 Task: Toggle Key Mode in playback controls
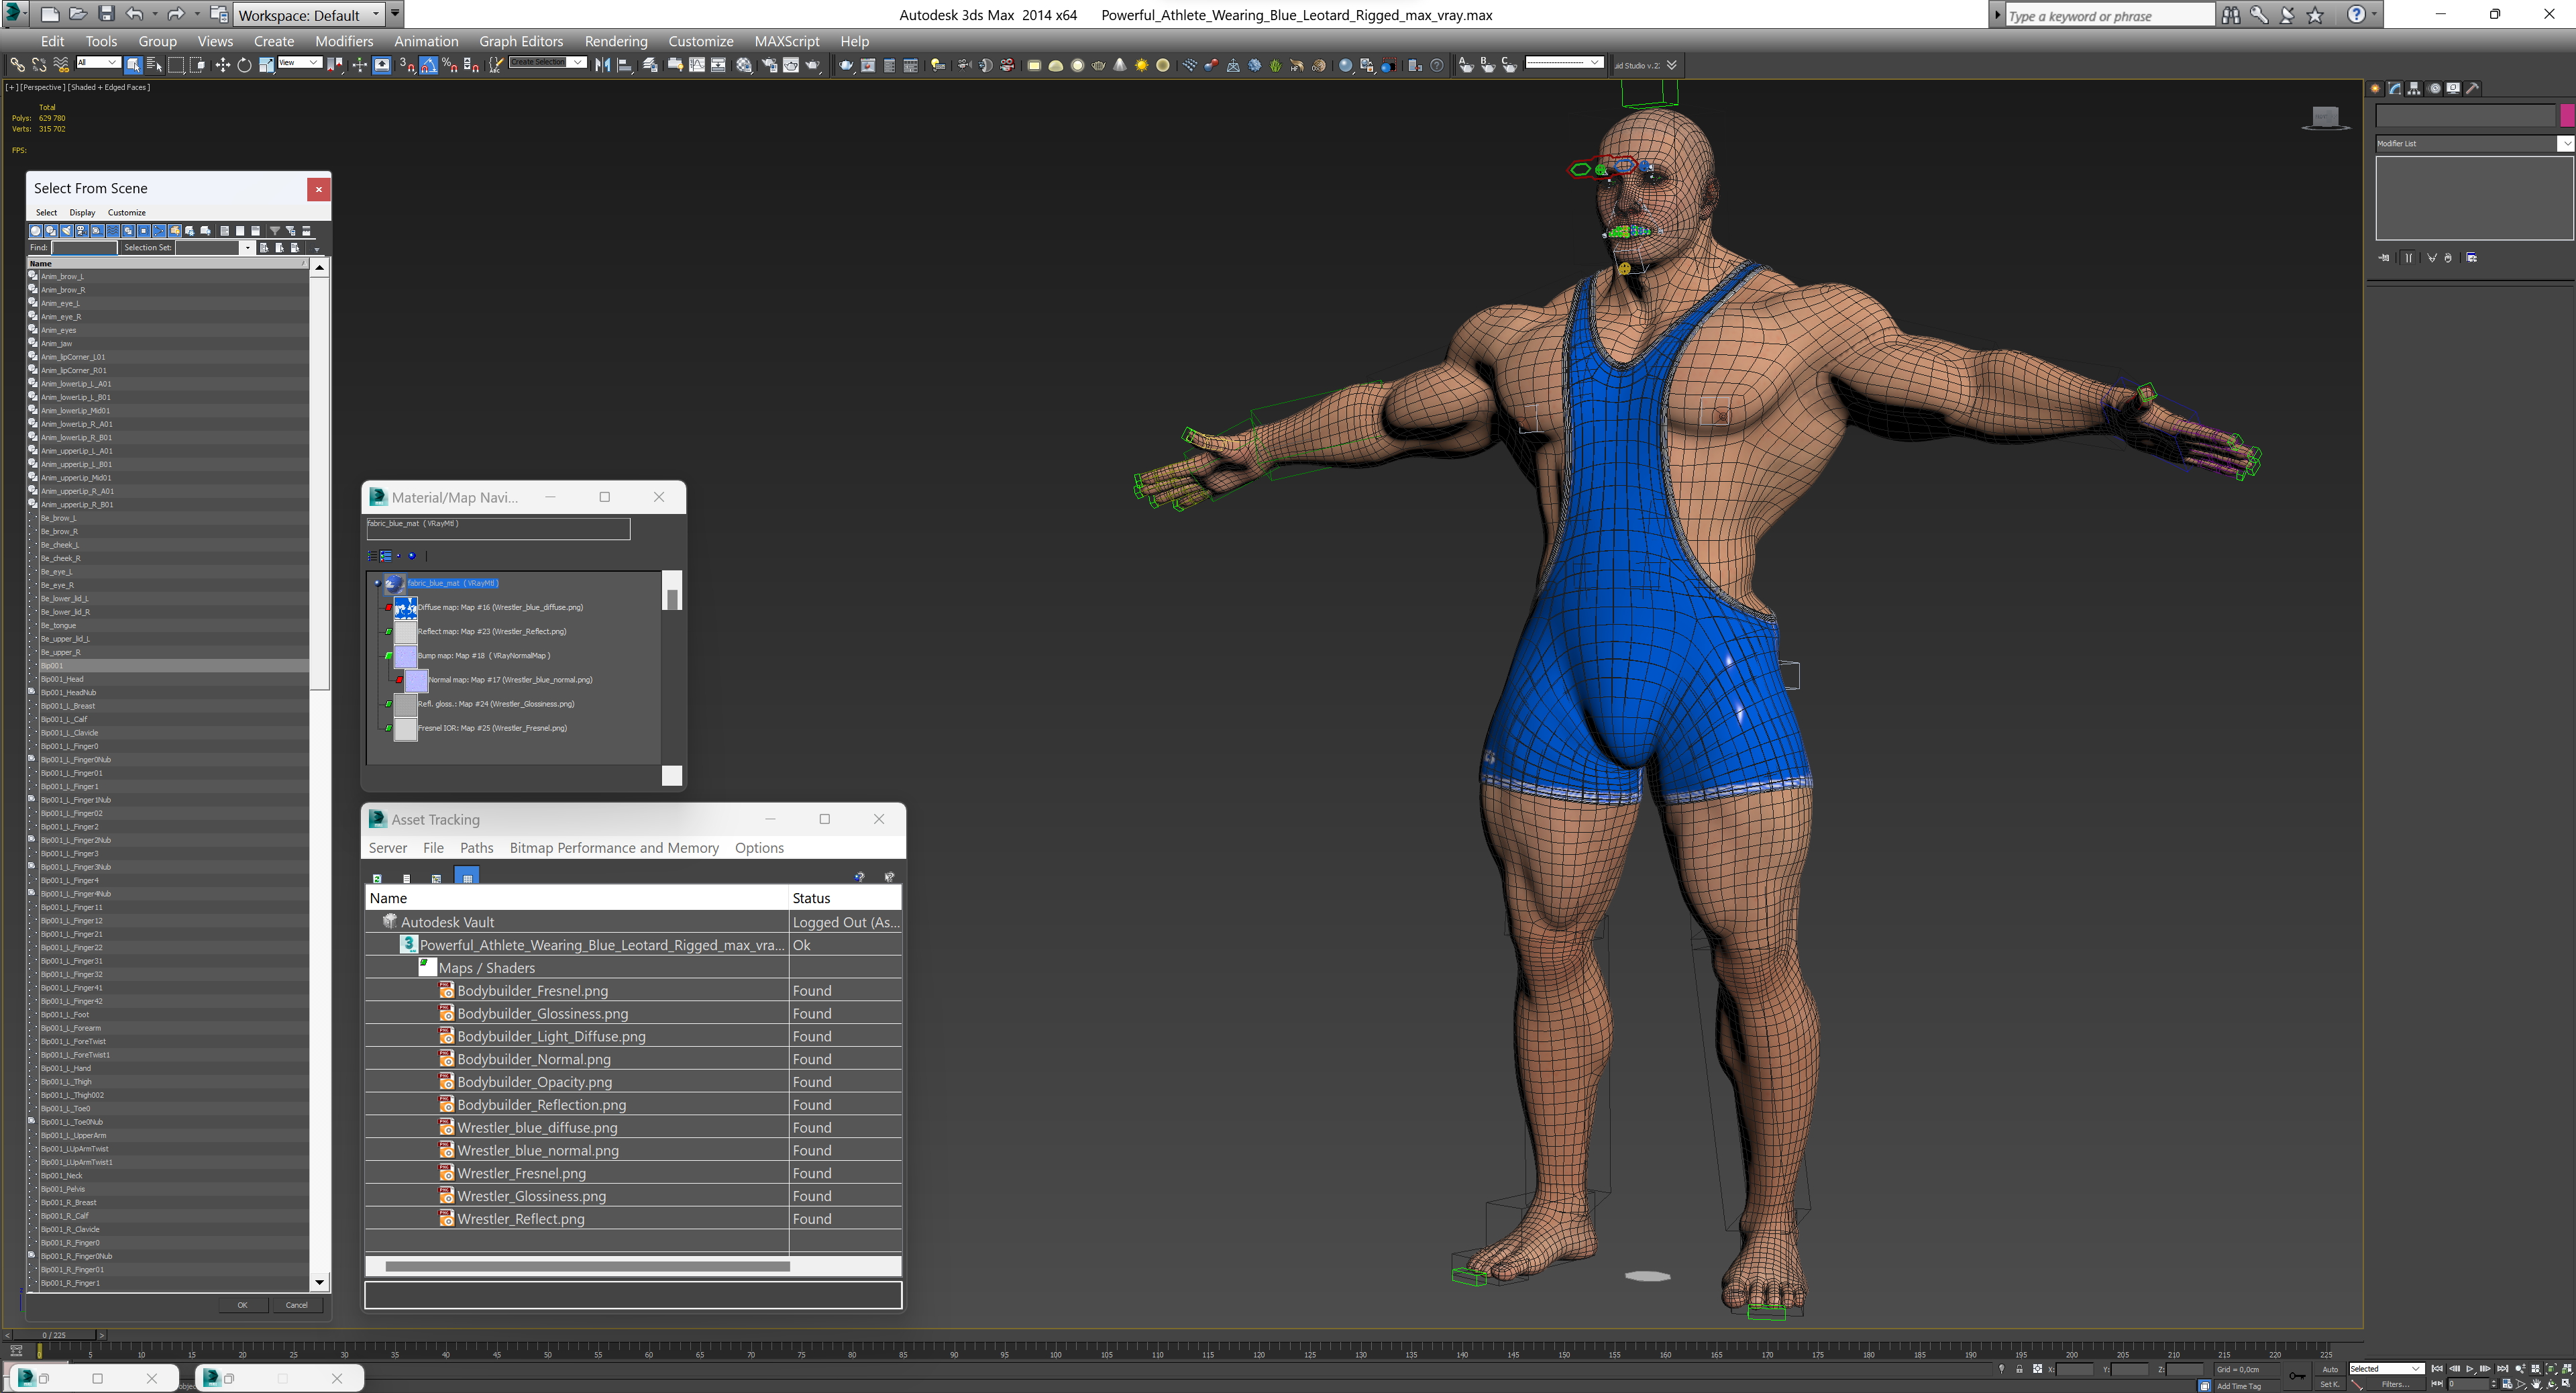[2437, 1384]
